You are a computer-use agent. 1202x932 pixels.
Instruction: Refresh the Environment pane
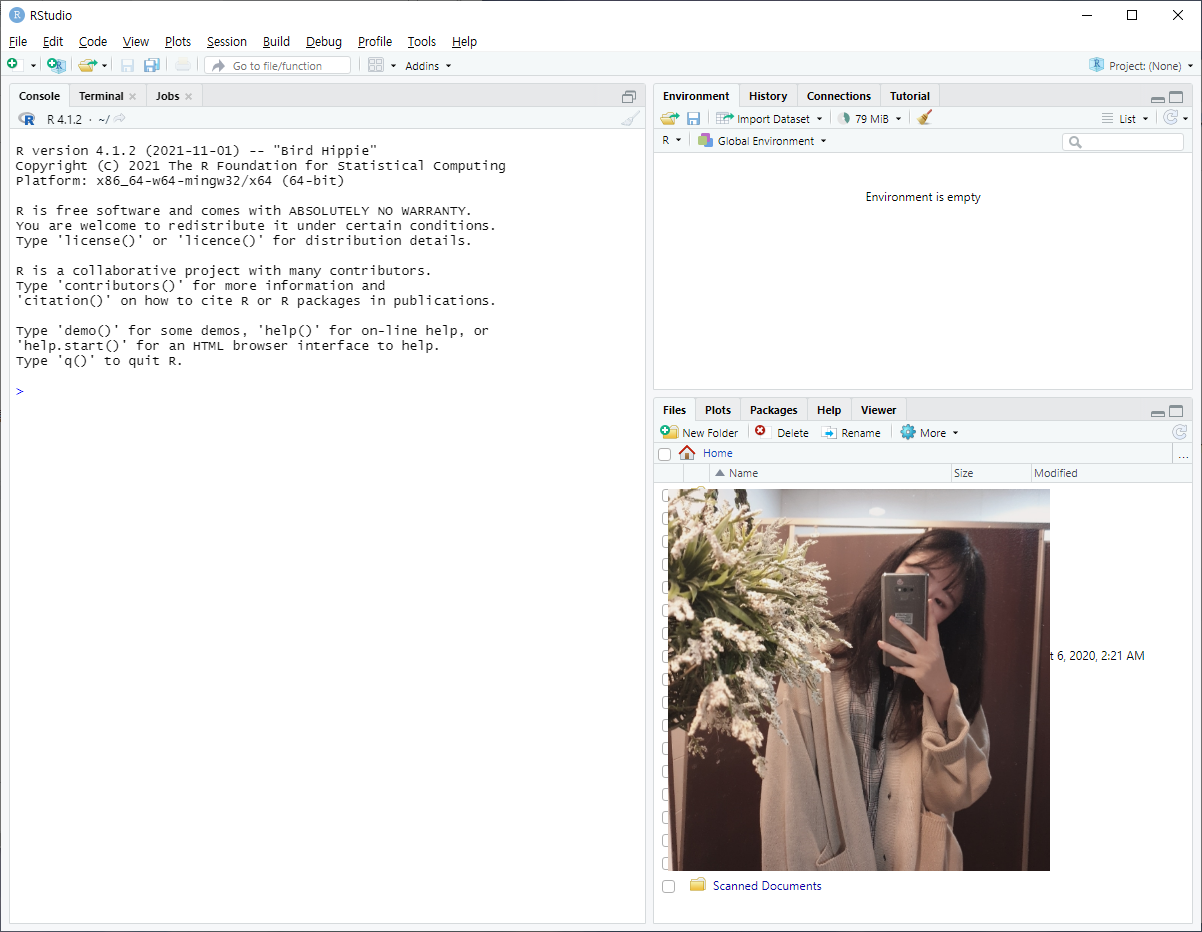click(x=1170, y=118)
